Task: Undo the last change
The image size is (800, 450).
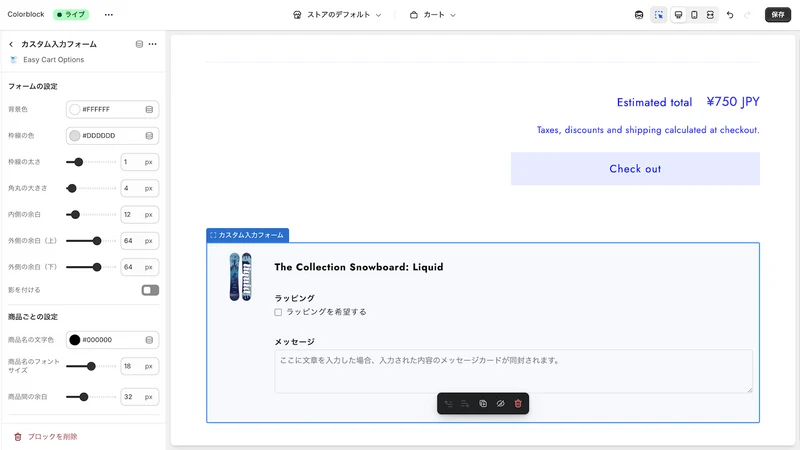Action: coord(730,15)
